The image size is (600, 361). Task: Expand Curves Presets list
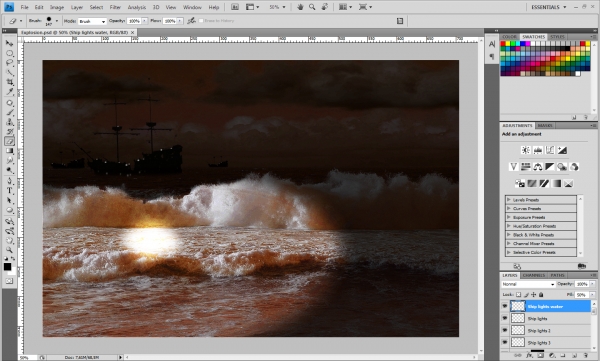click(509, 208)
